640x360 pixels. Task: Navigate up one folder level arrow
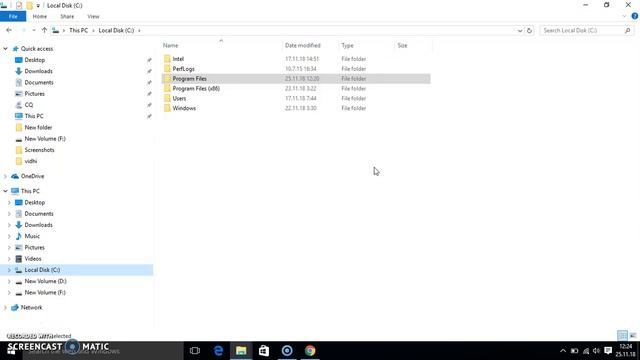pyautogui.click(x=44, y=30)
